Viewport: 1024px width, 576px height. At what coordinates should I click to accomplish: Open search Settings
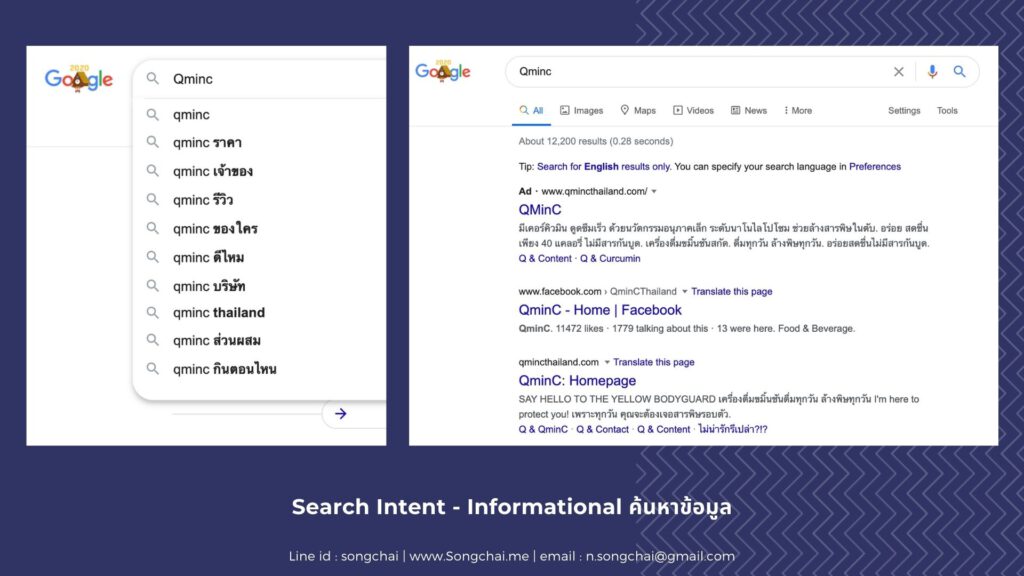click(x=904, y=110)
